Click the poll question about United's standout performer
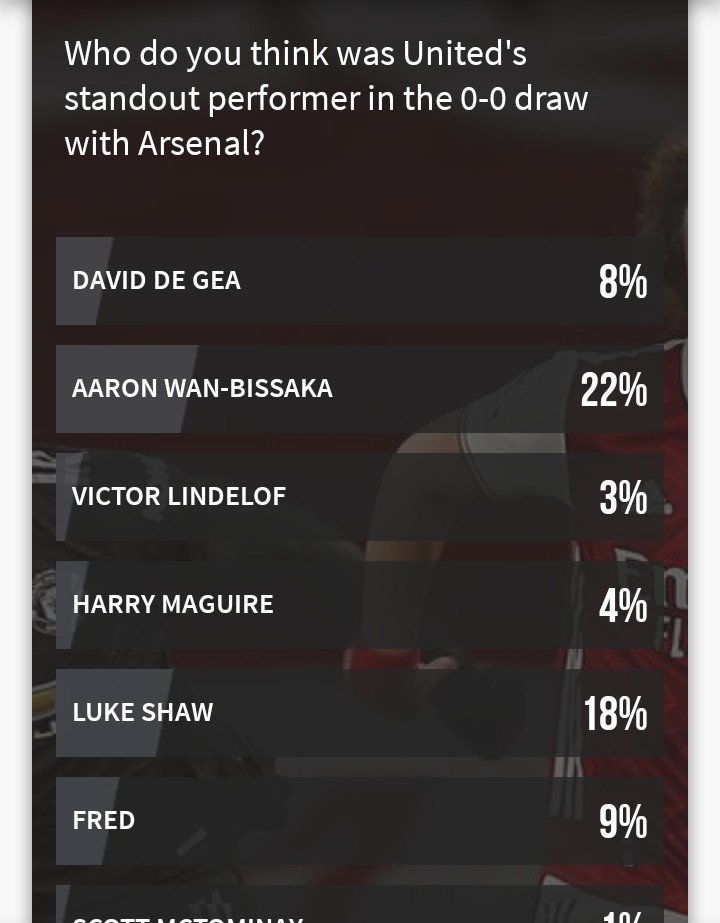 326,98
